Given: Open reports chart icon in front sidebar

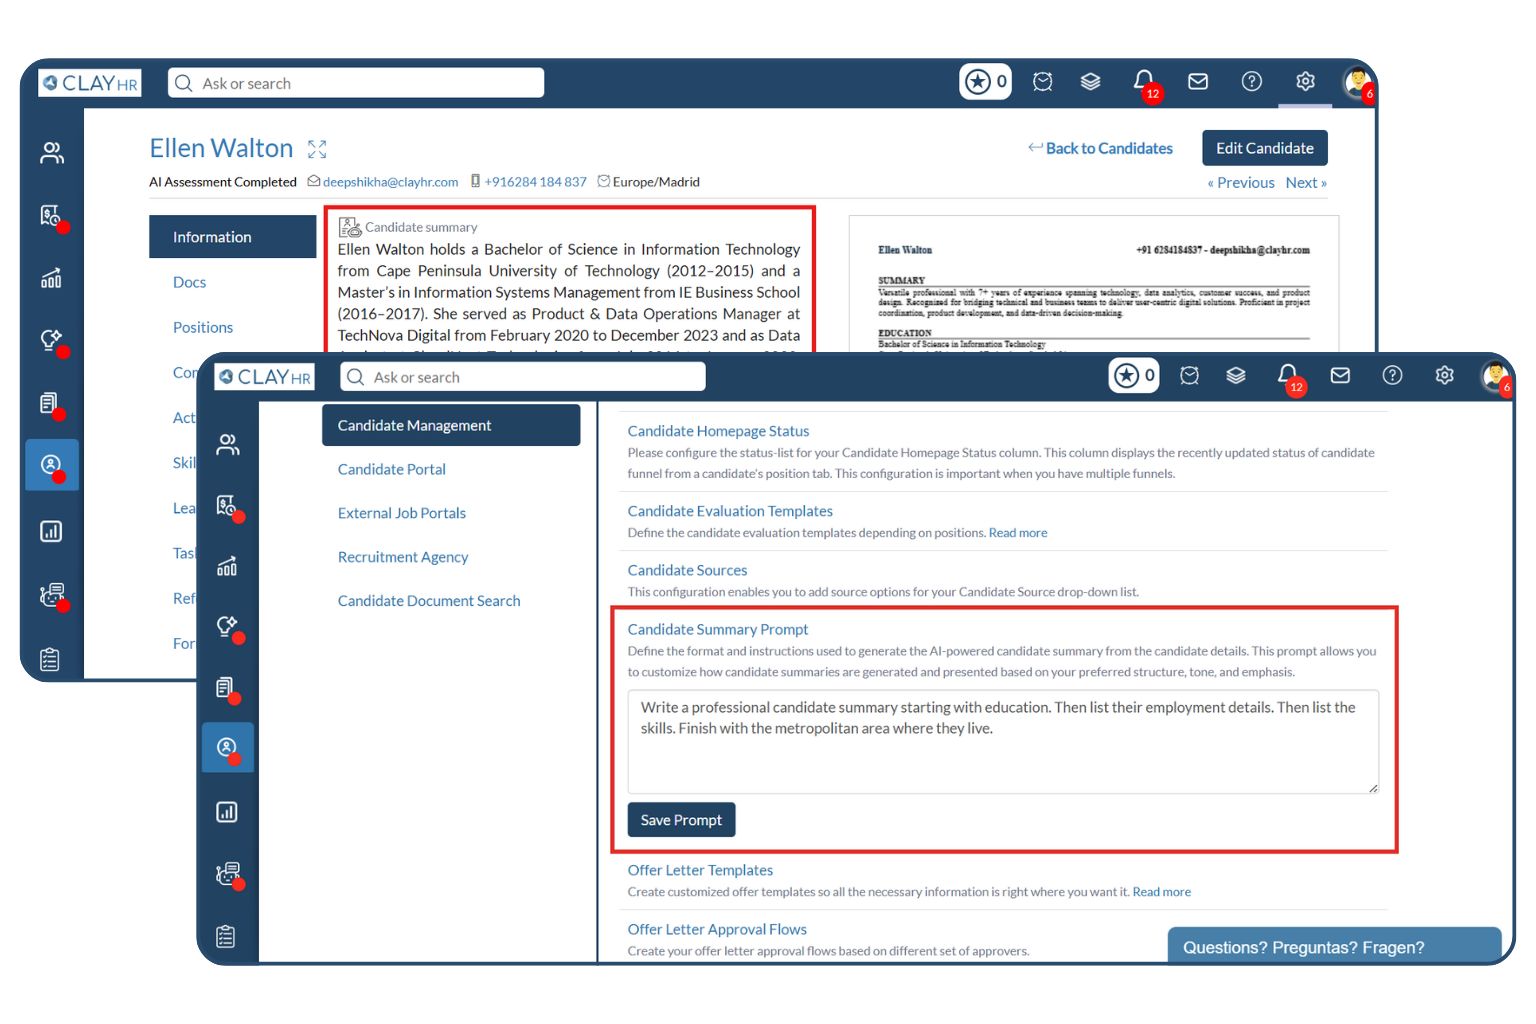Looking at the screenshot, I should [227, 811].
